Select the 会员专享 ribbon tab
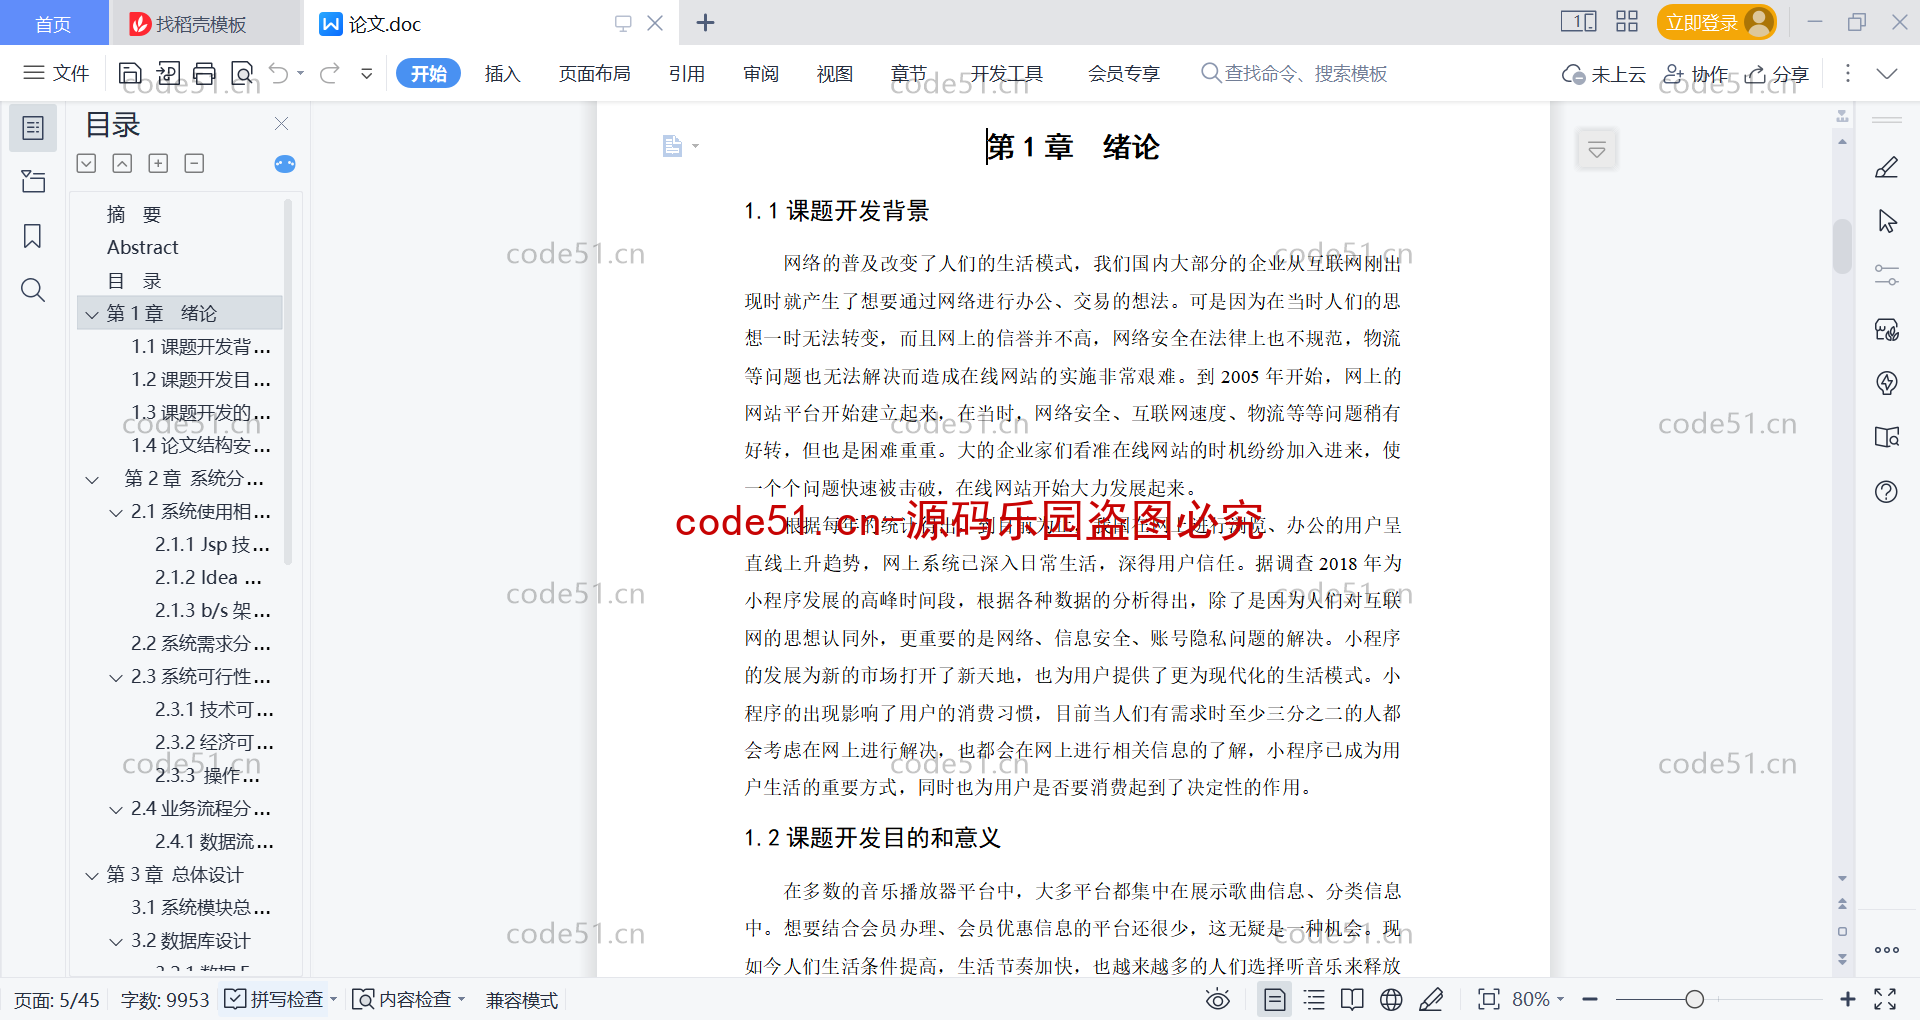The image size is (1920, 1020). (x=1124, y=73)
